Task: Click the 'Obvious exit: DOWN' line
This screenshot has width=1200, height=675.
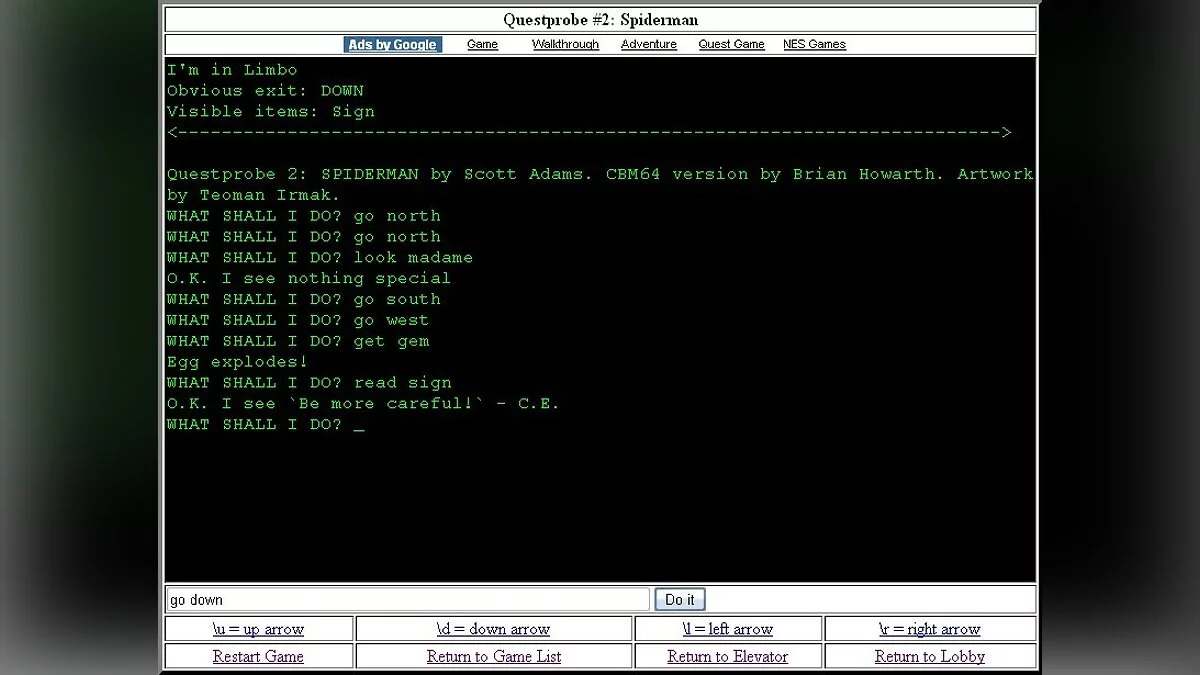Action: point(265,91)
